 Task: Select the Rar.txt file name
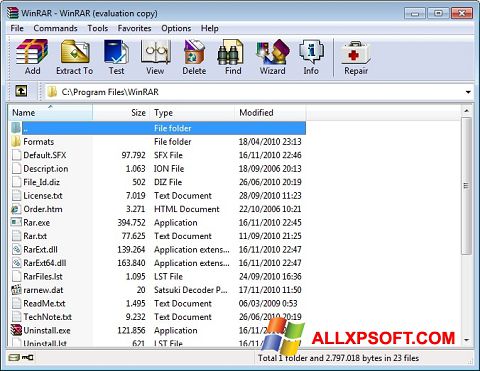point(35,236)
